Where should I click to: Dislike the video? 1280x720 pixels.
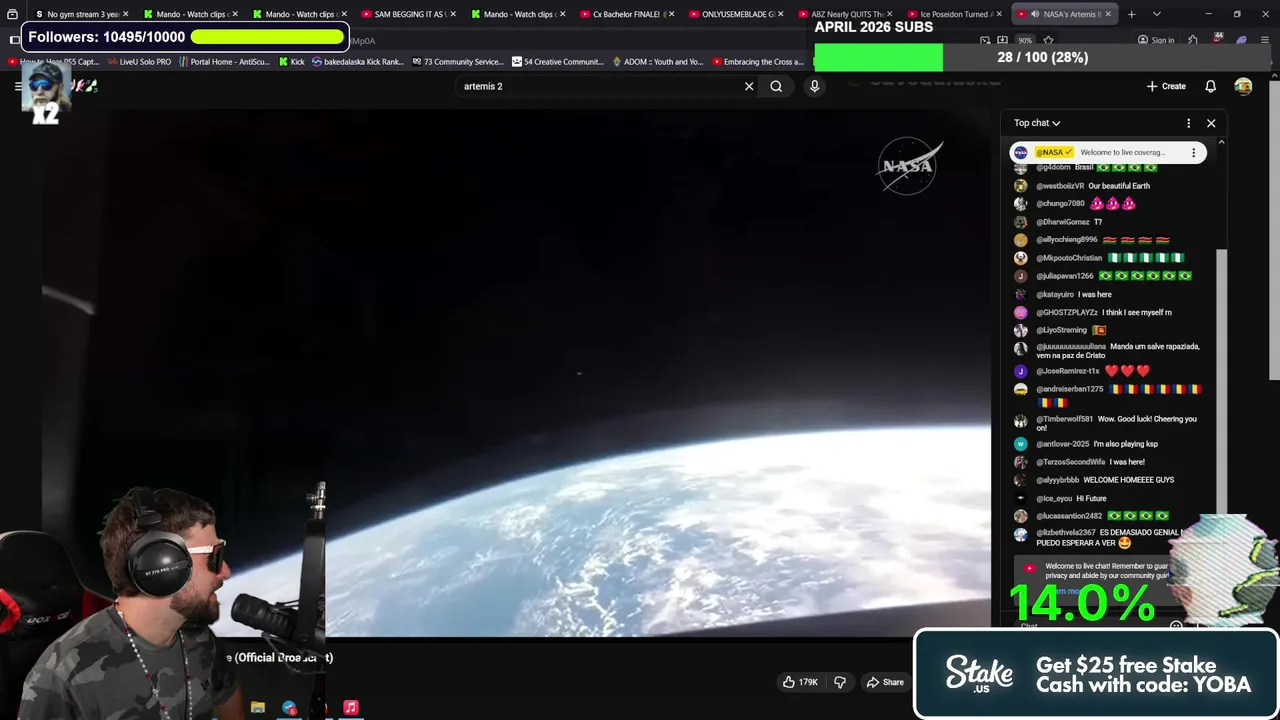pyautogui.click(x=840, y=682)
